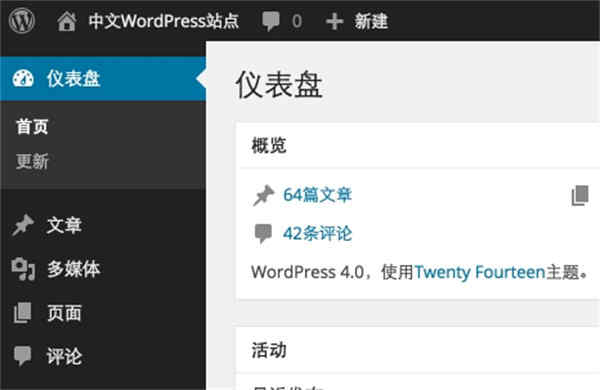Open the 更新 submenu item

(32, 161)
